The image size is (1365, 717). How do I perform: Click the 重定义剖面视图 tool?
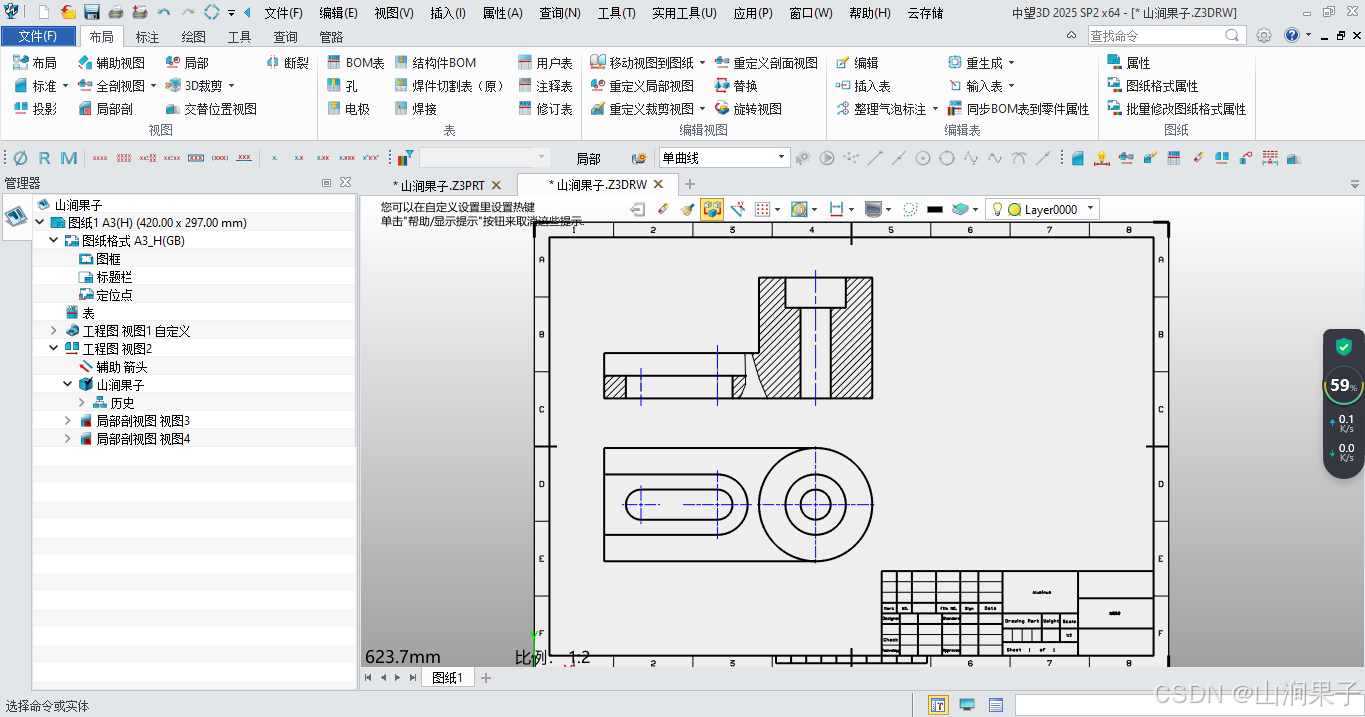coord(766,63)
